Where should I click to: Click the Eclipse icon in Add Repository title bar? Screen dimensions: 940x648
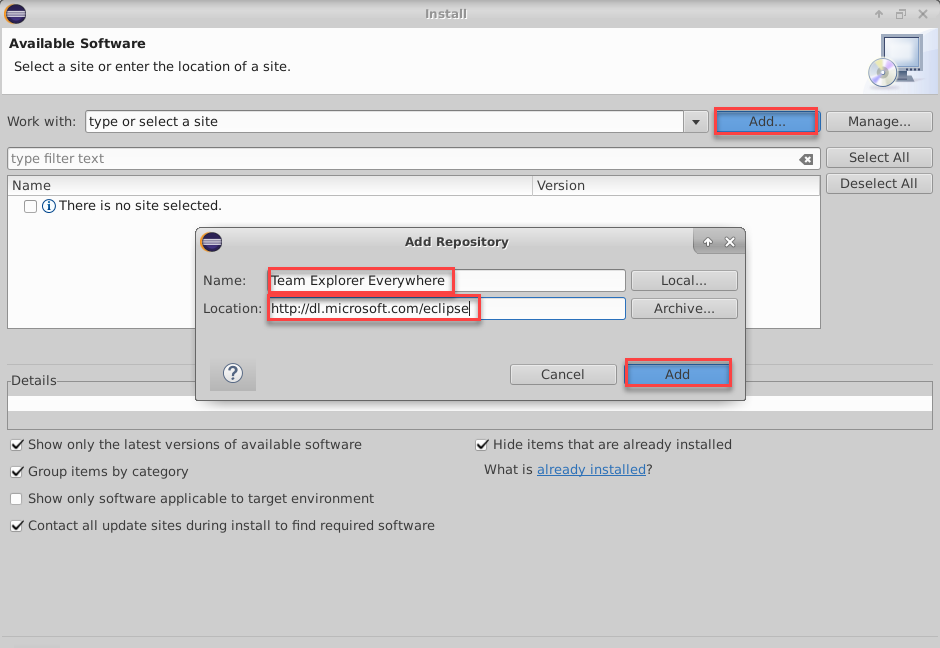(212, 242)
